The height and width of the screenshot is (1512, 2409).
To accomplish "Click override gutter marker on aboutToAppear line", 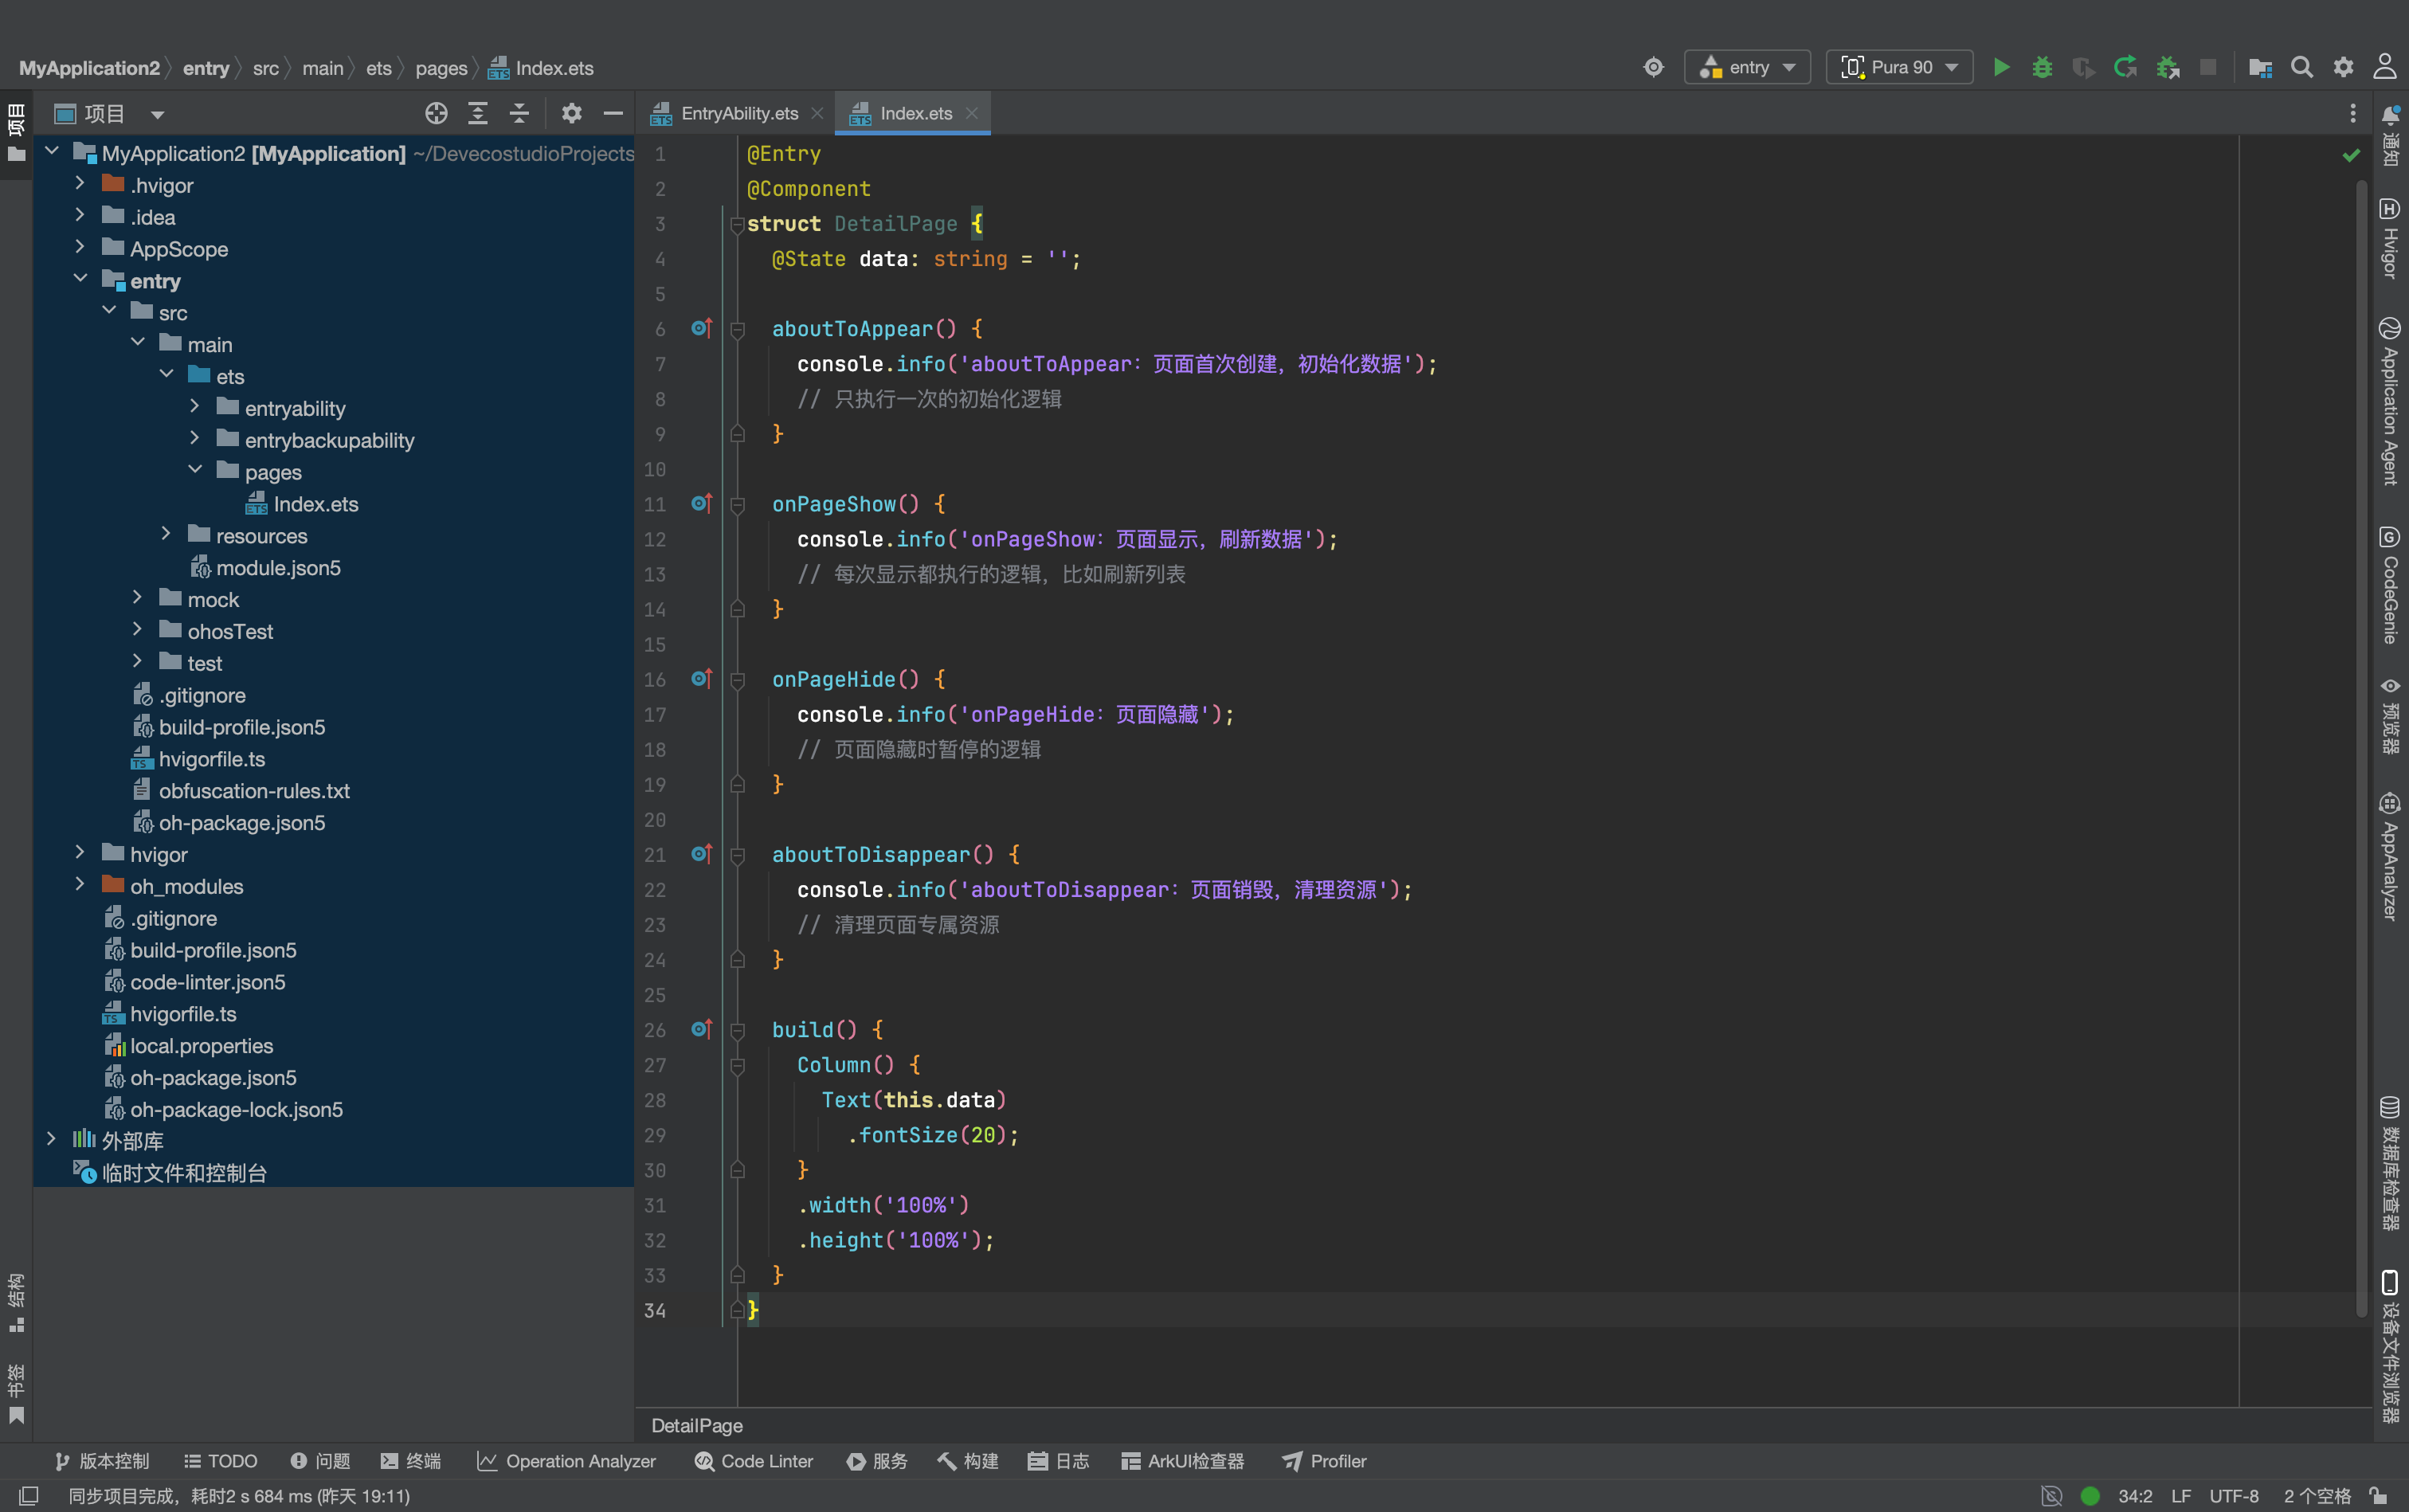I will pos(702,328).
